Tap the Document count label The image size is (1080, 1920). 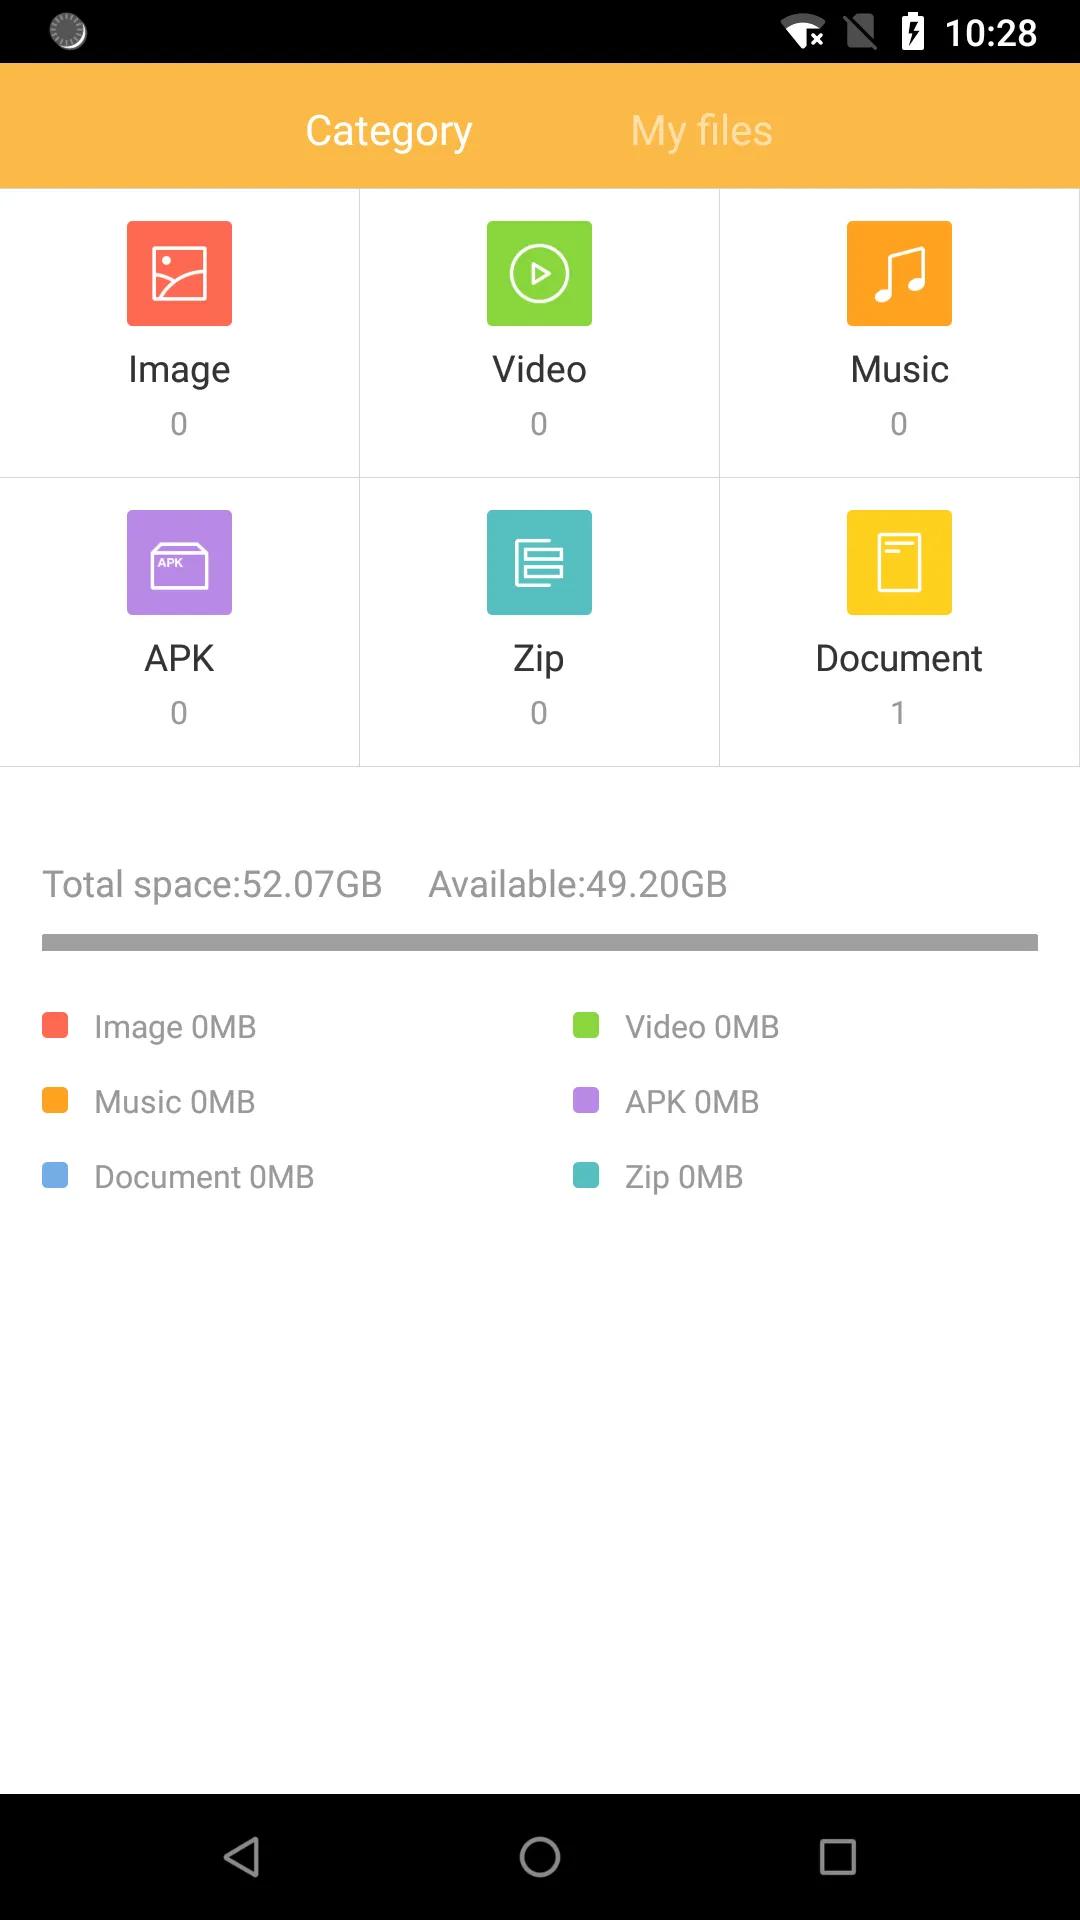coord(898,713)
